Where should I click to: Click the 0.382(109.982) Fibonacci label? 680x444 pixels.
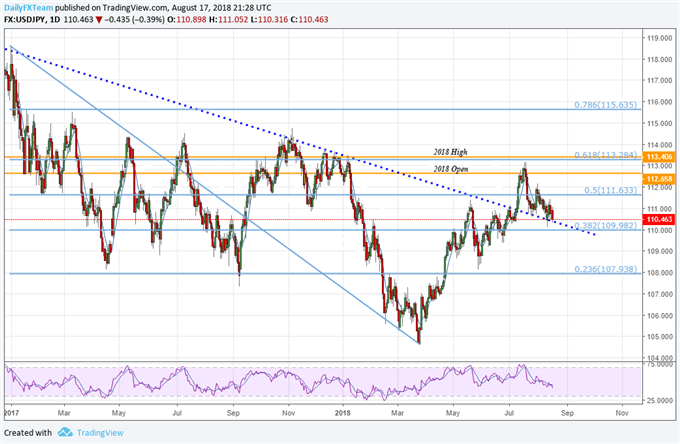coord(605,225)
